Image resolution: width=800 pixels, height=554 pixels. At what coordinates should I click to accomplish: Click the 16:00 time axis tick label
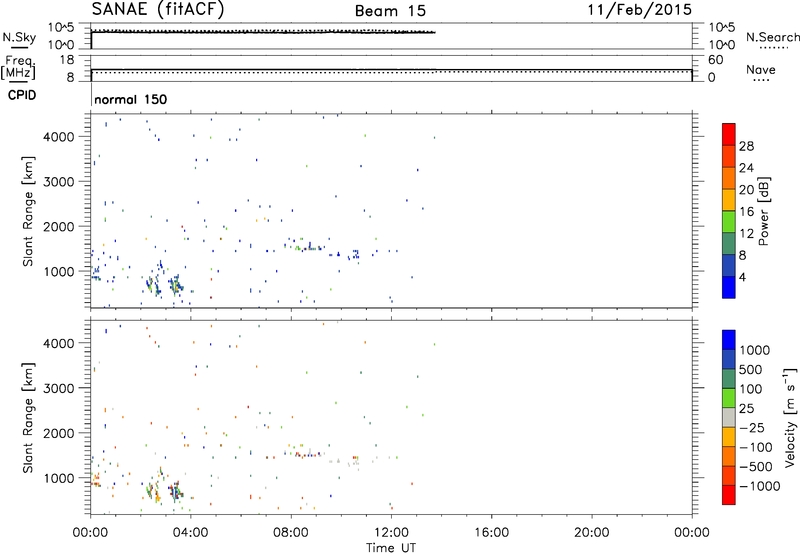point(491,533)
